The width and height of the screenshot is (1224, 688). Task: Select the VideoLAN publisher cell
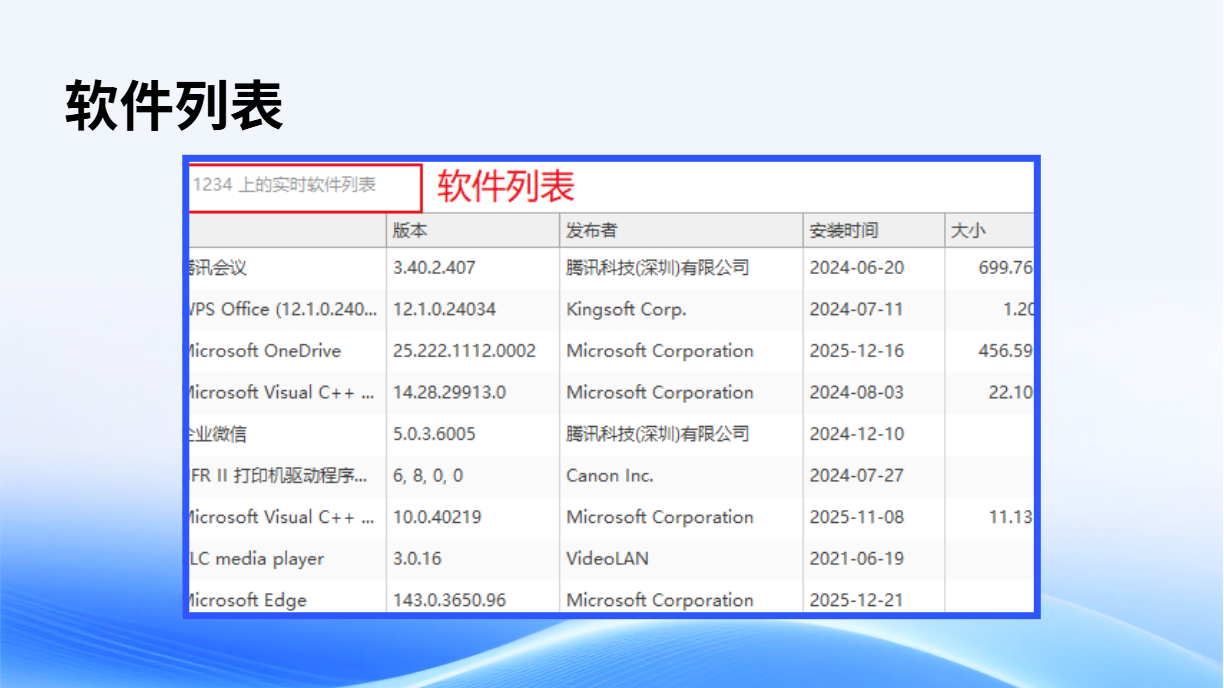[607, 559]
